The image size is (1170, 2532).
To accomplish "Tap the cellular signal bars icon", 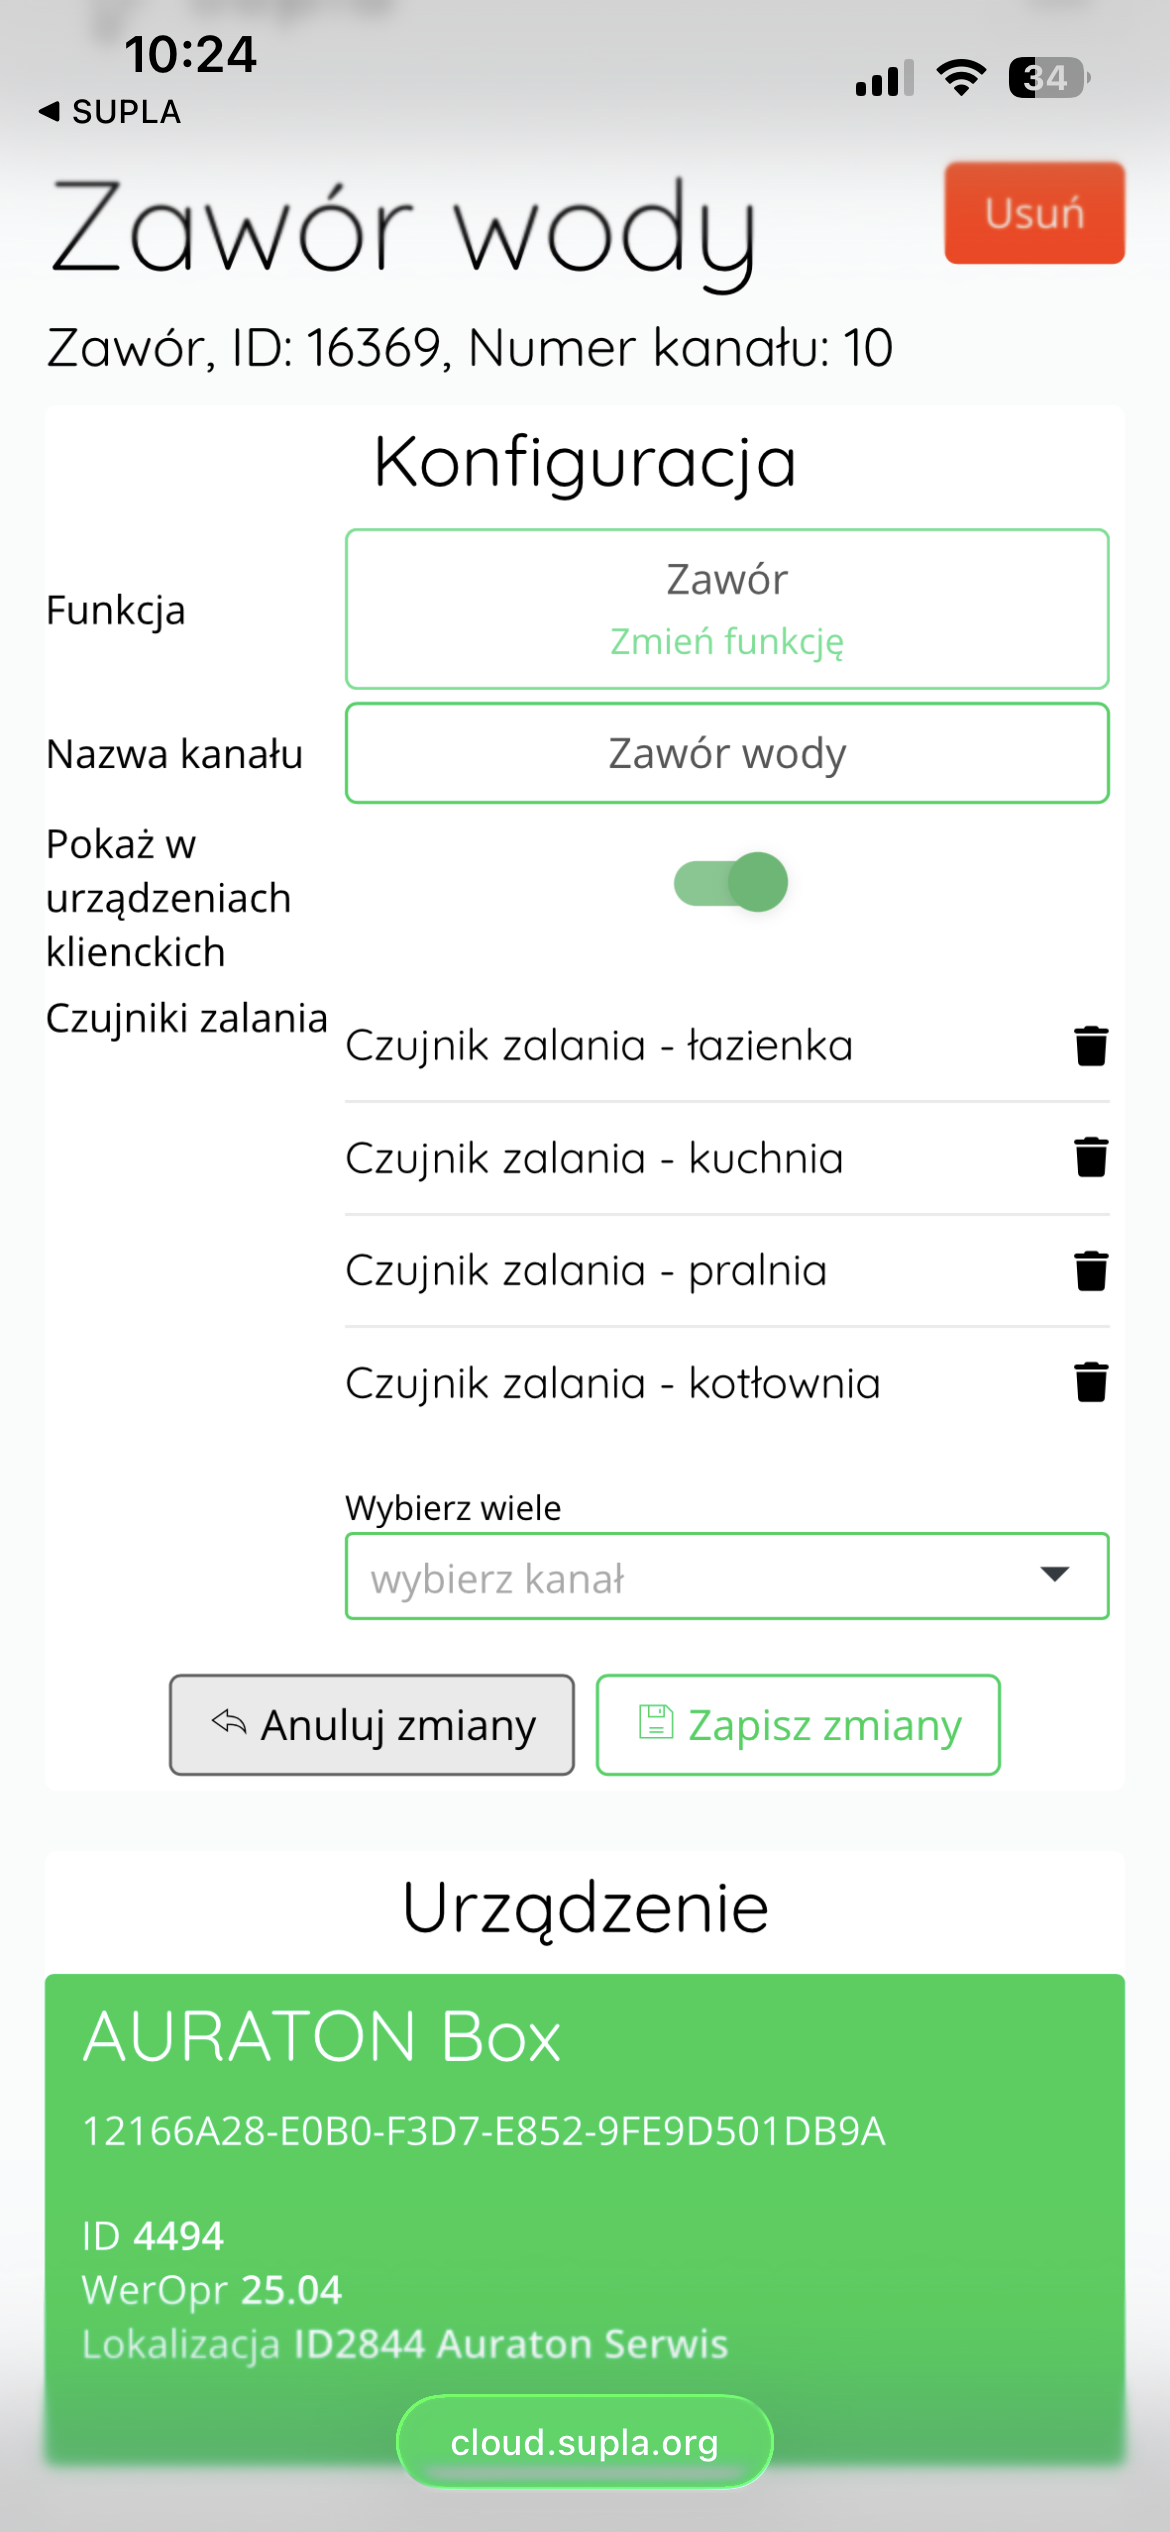I will pos(884,78).
